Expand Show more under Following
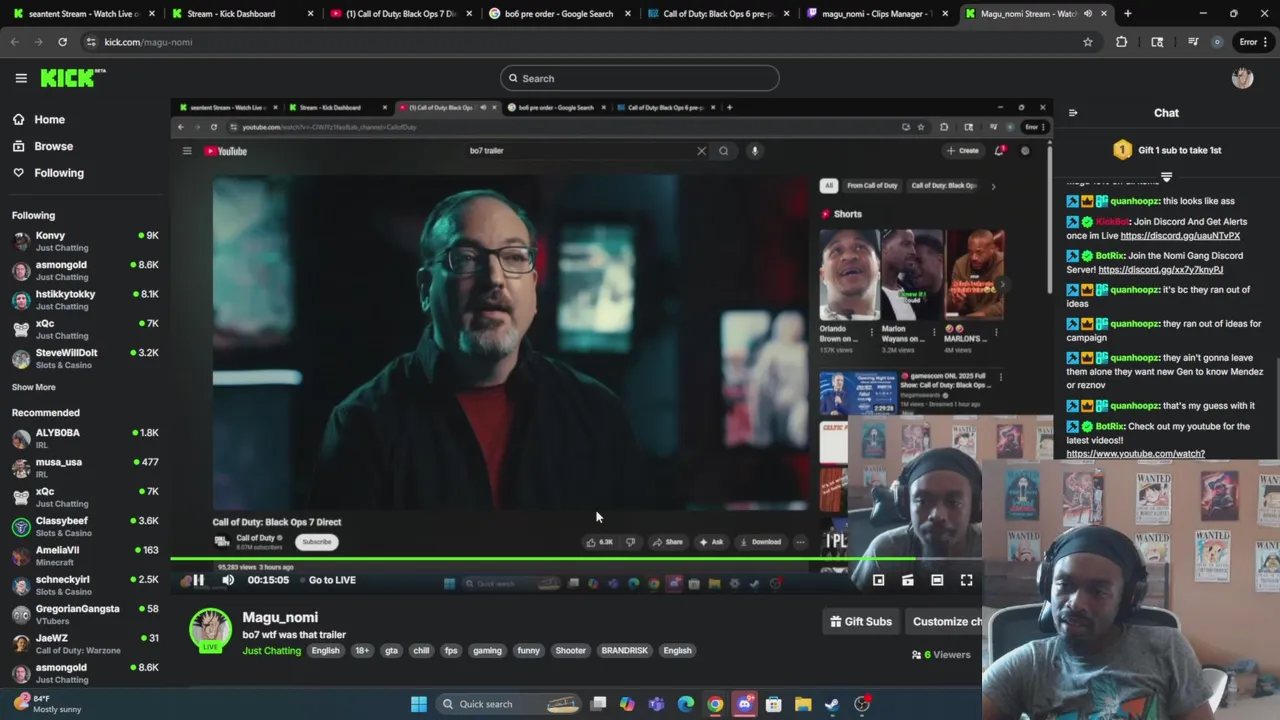 tap(34, 387)
